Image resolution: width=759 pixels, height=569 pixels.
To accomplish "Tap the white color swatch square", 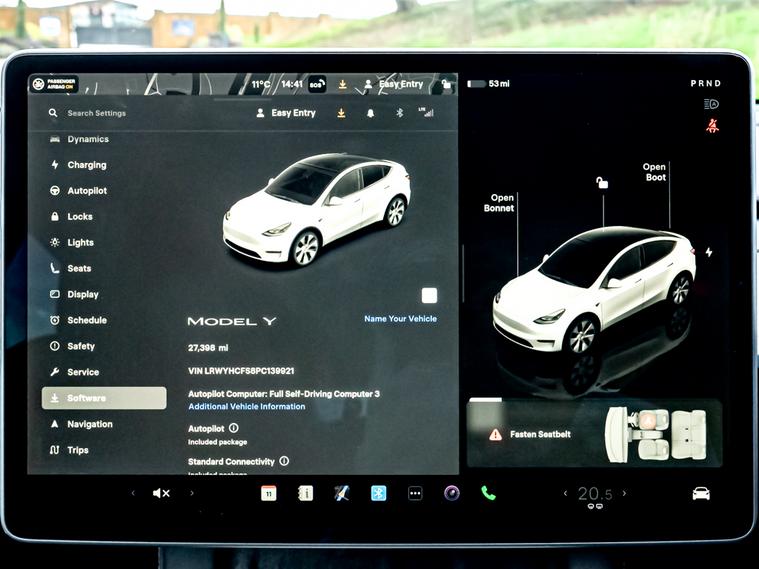I will [x=429, y=295].
